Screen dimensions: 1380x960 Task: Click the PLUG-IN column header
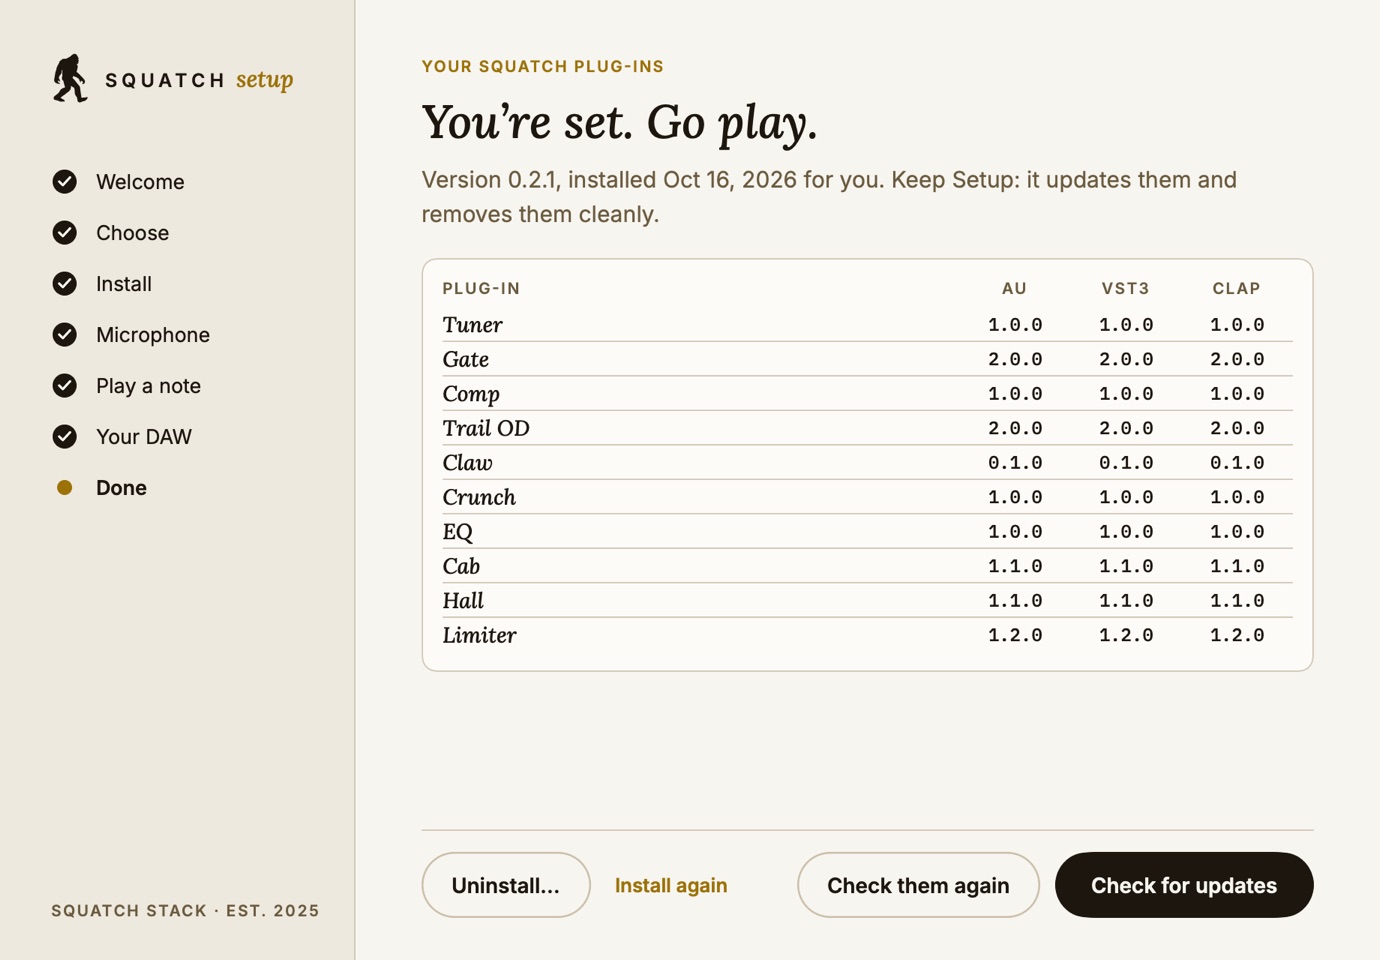click(482, 288)
